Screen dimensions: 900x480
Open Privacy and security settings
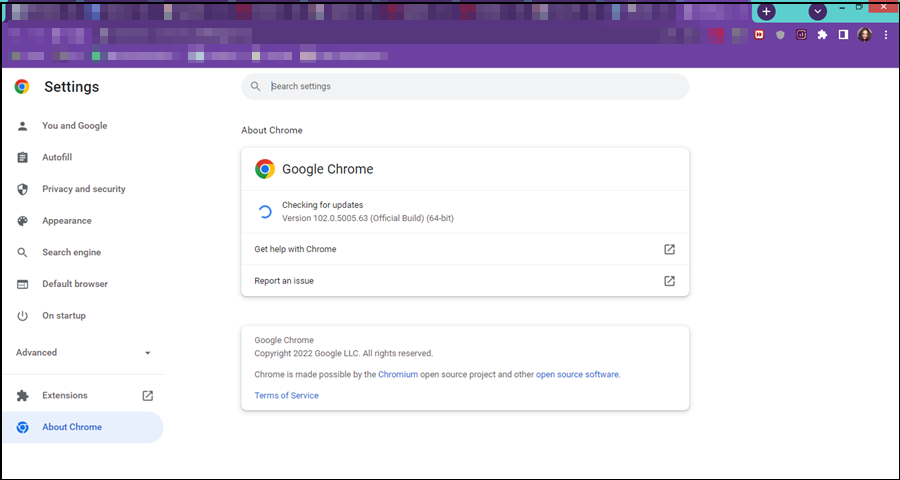pyautogui.click(x=84, y=189)
